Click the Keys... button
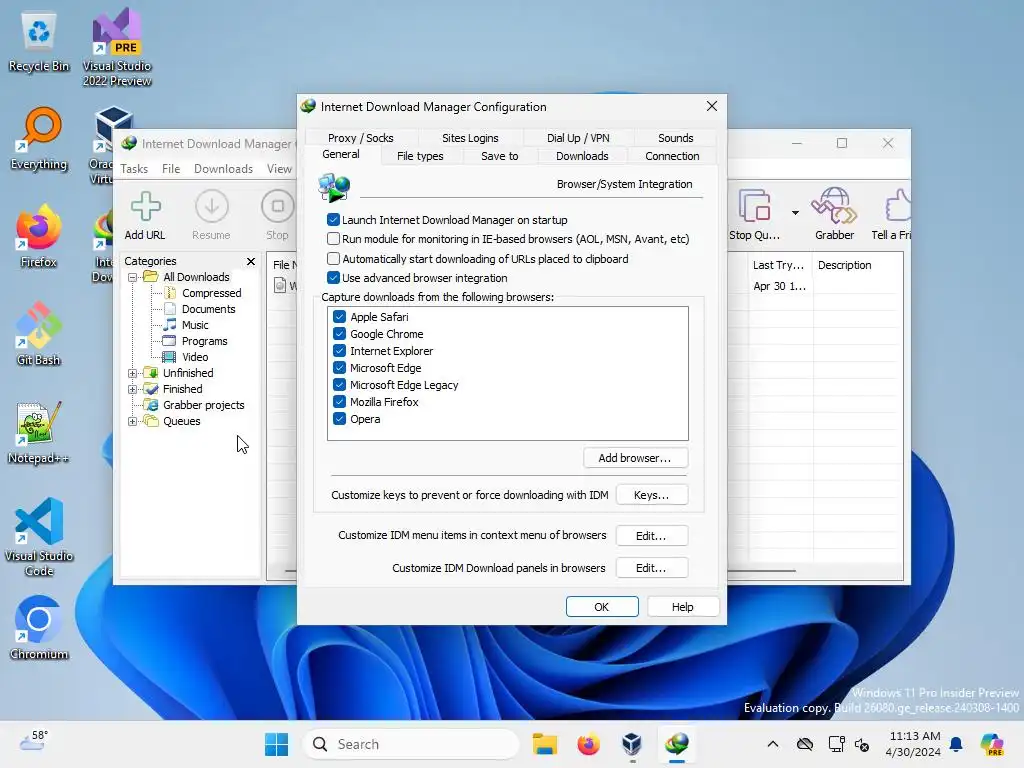1024x768 pixels. point(651,495)
